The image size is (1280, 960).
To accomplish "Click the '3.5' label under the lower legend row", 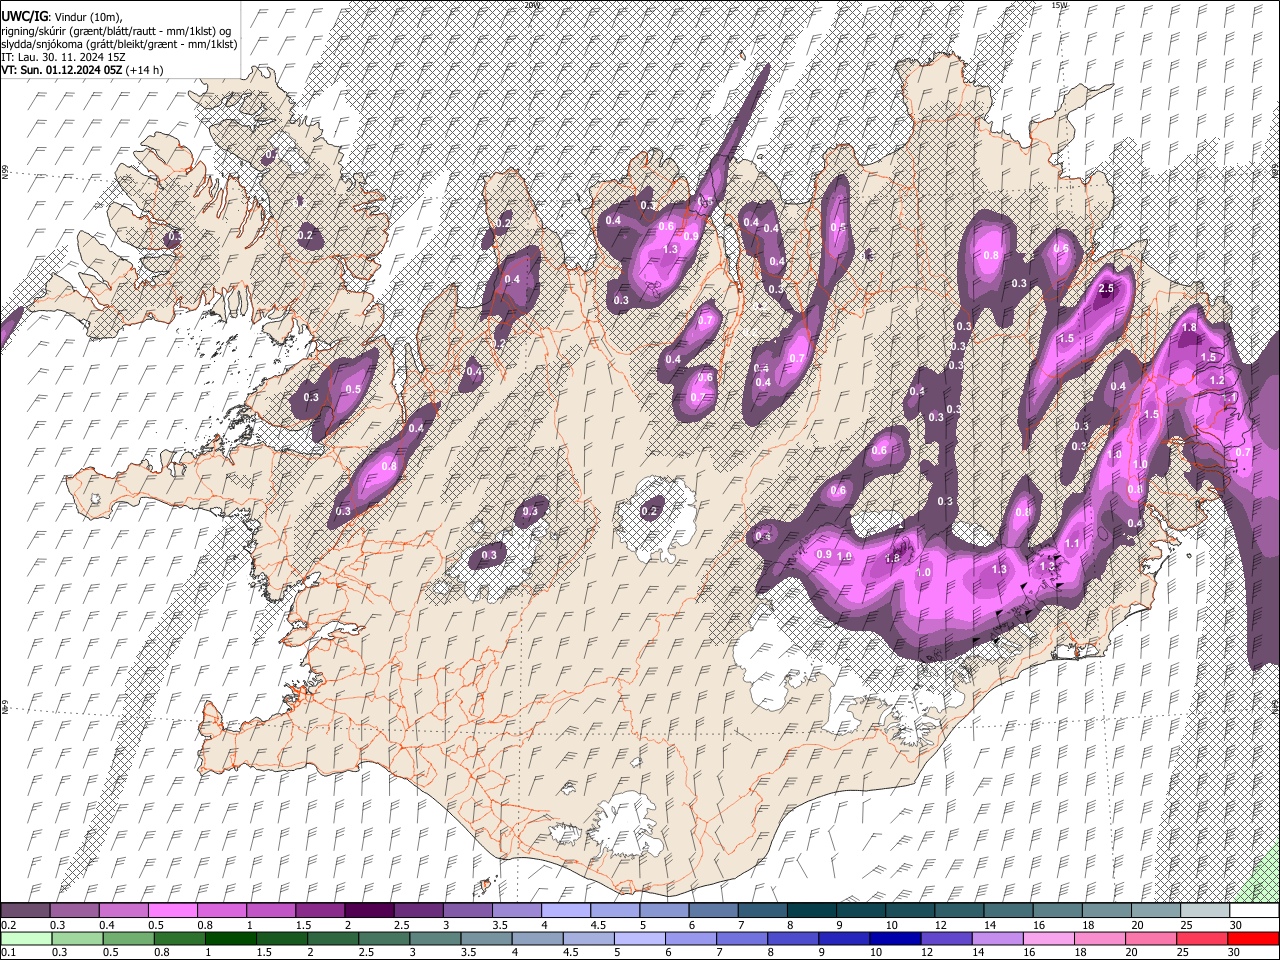I will (466, 953).
